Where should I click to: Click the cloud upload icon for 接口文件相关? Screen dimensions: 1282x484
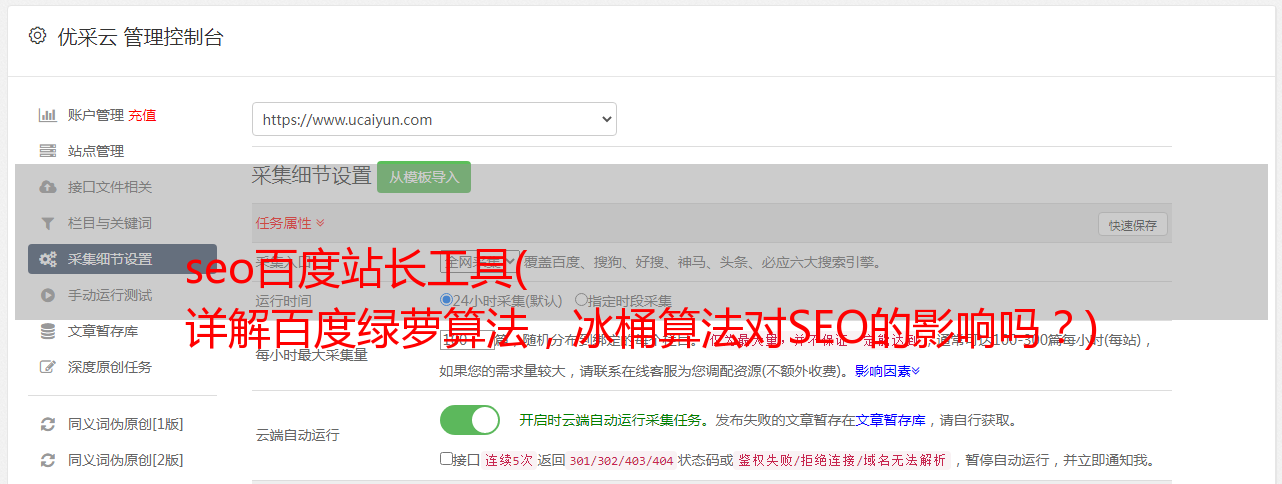click(x=47, y=187)
